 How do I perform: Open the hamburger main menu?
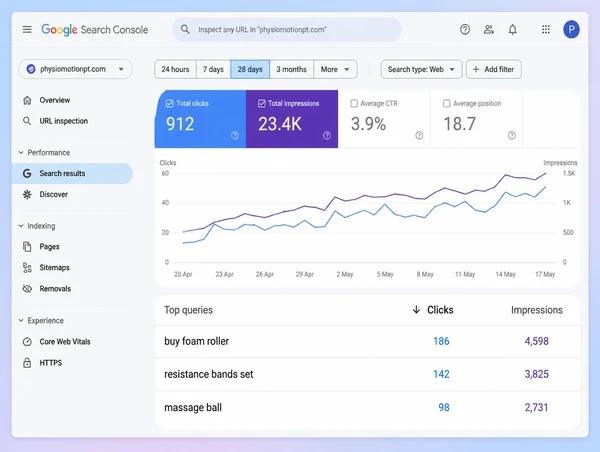pyautogui.click(x=27, y=29)
